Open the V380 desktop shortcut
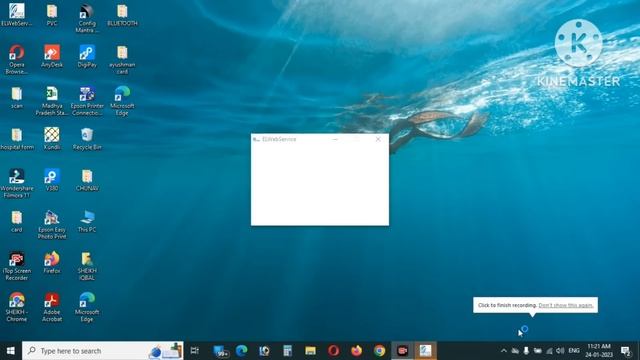Image resolution: width=640 pixels, height=360 pixels. coord(52,180)
